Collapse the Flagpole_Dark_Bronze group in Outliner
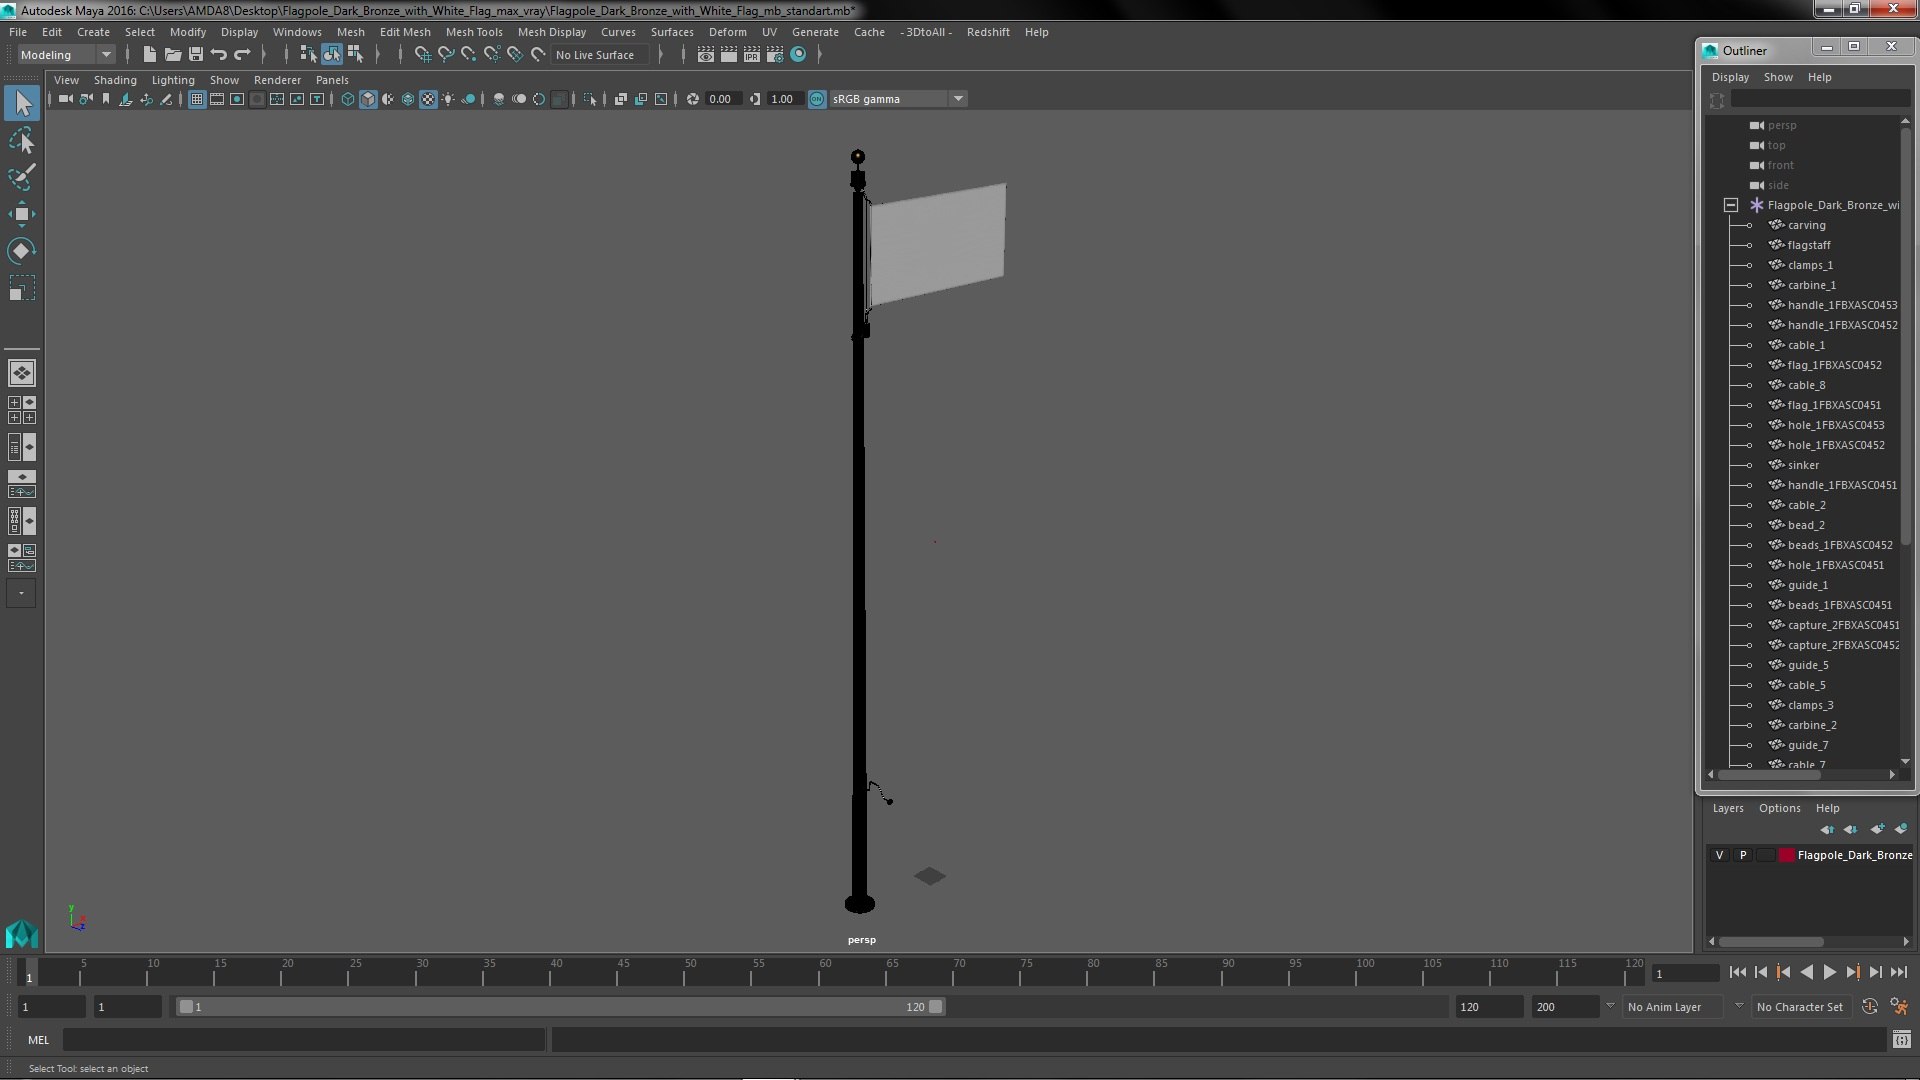The height and width of the screenshot is (1080, 1920). [1731, 205]
